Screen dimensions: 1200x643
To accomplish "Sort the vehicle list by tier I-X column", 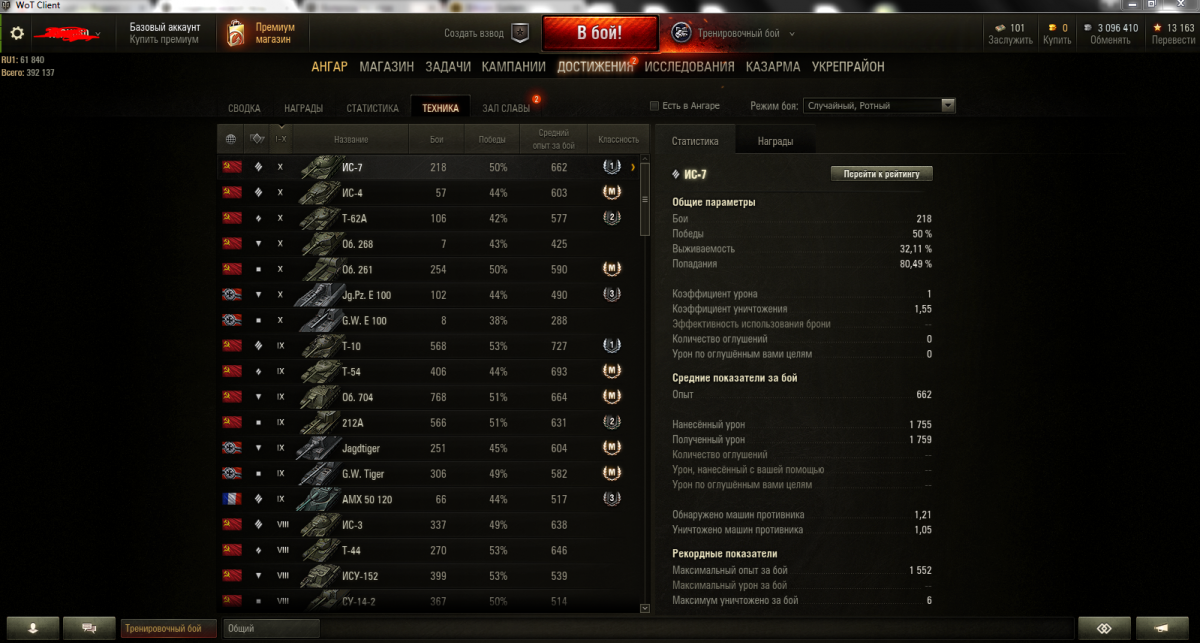I will [282, 139].
